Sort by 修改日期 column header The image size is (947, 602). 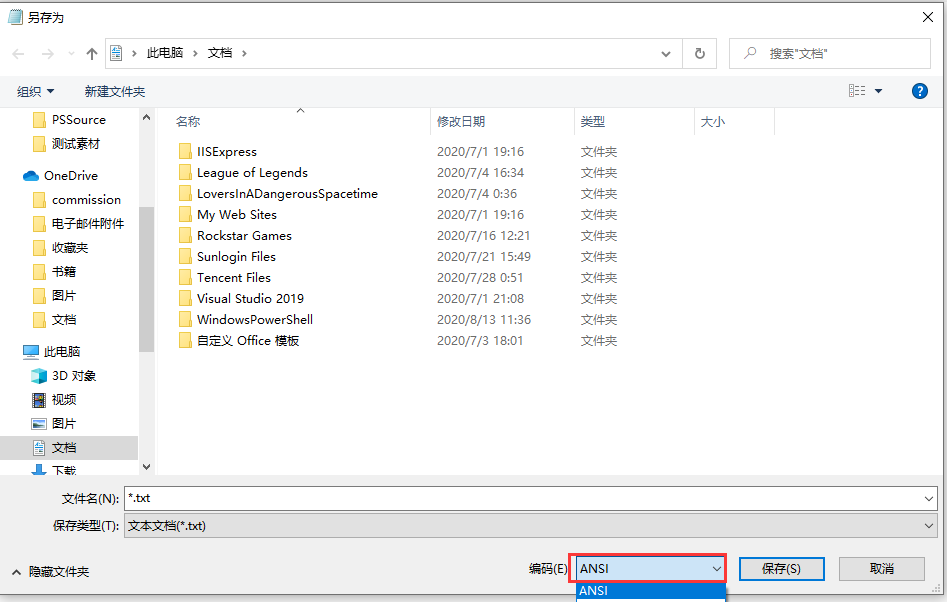pos(461,122)
